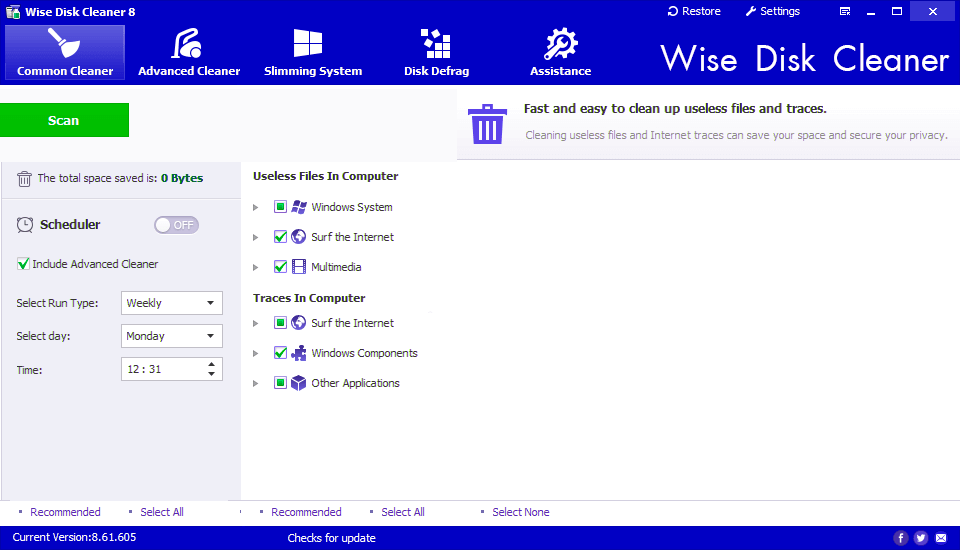Open Settings from the title bar

(773, 11)
